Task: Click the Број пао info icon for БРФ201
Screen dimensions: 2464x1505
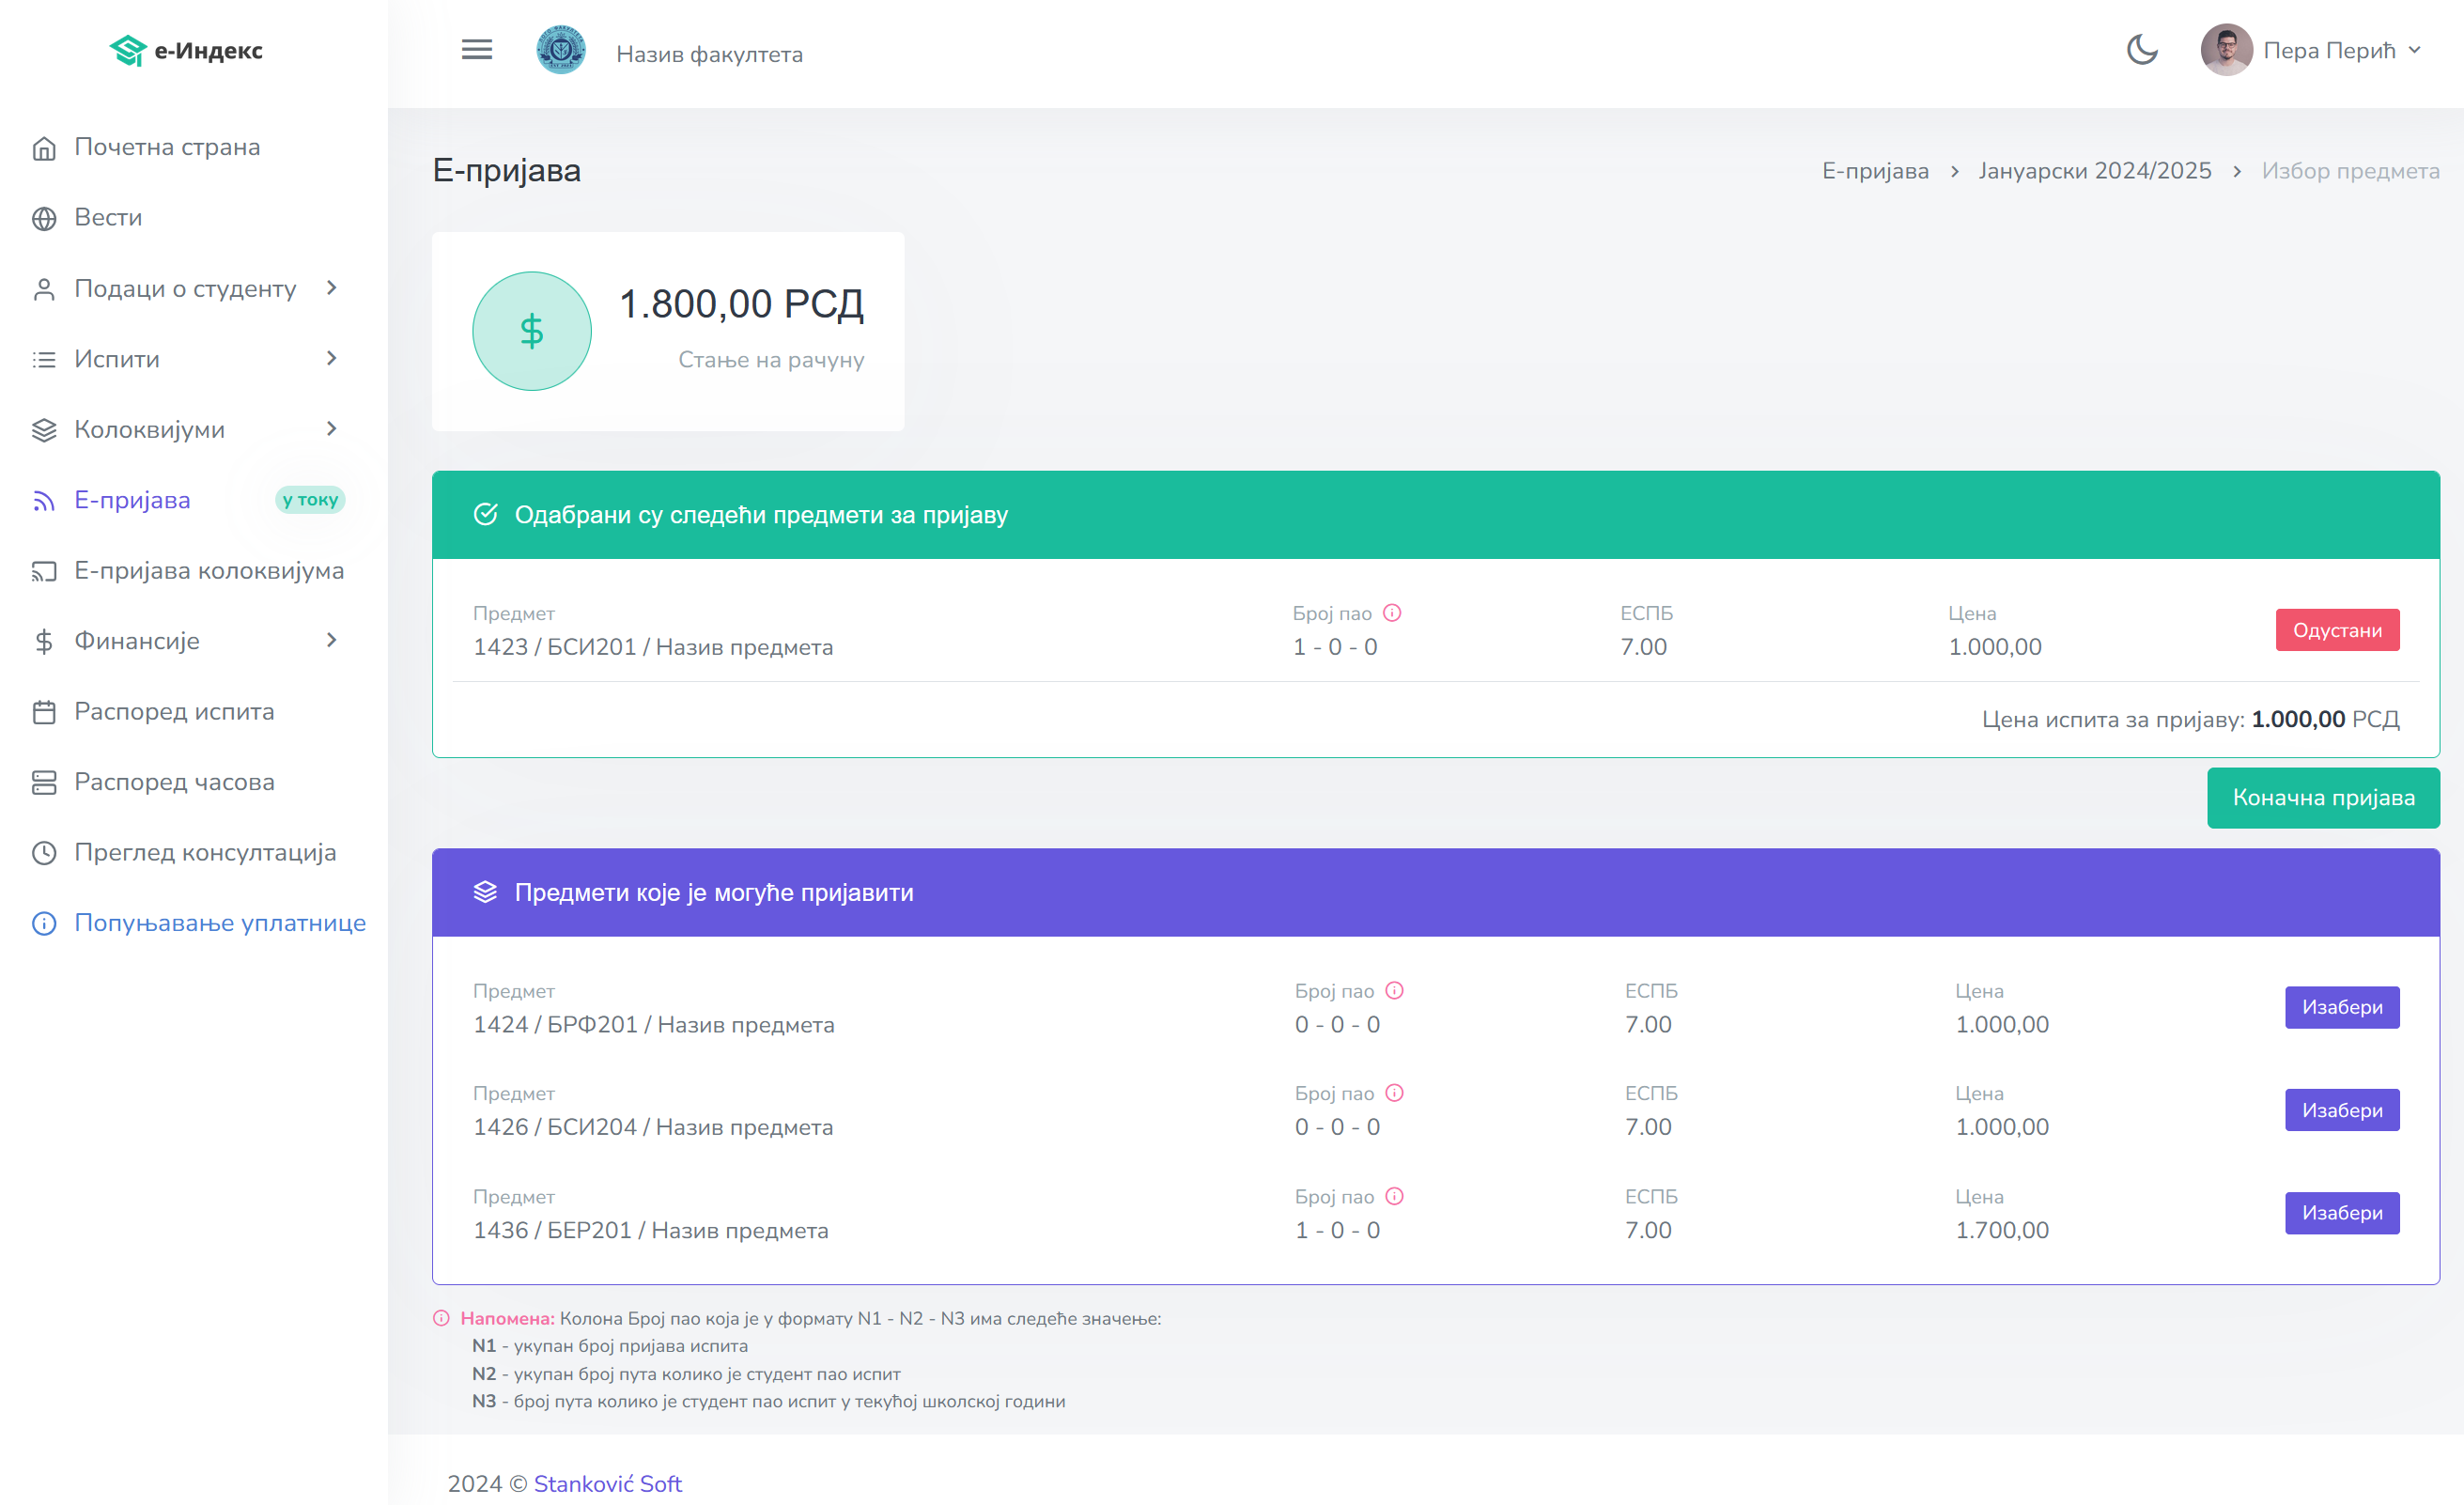Action: click(1394, 990)
